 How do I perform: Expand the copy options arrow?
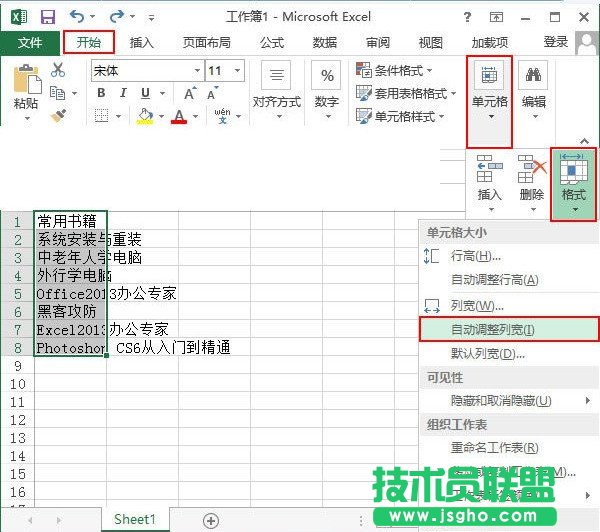coord(74,93)
